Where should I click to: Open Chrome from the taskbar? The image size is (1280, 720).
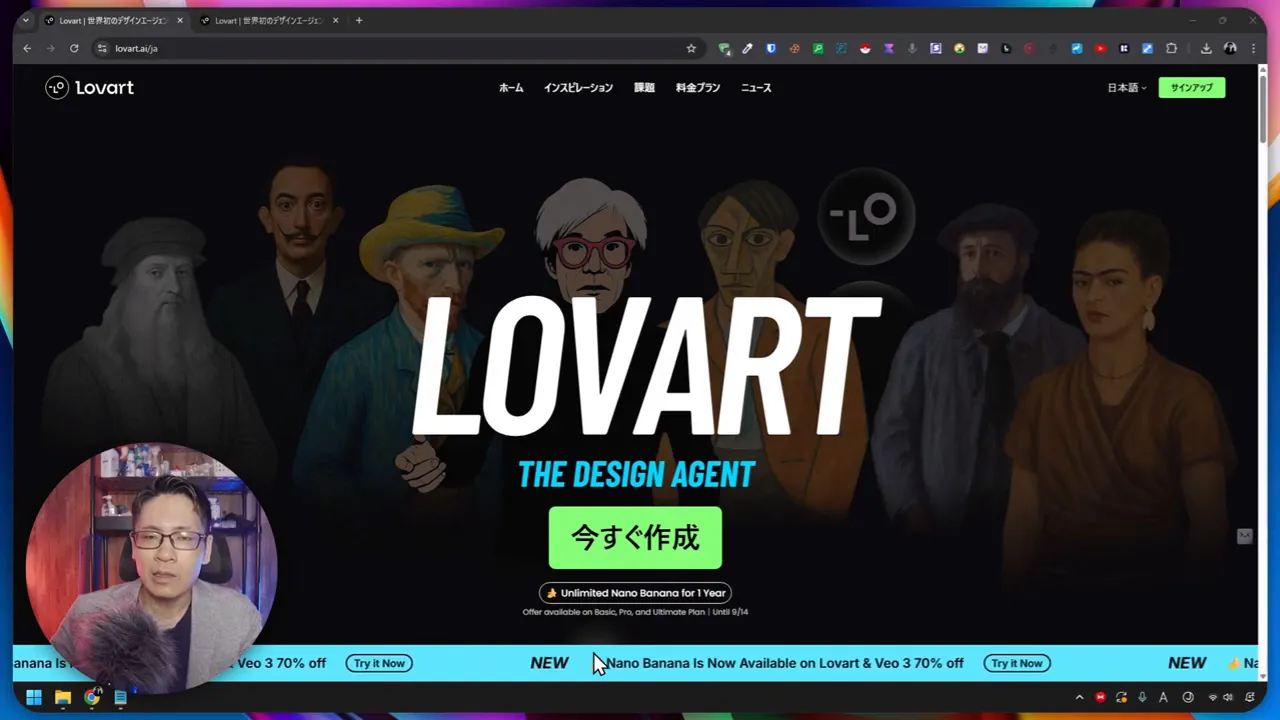click(92, 697)
